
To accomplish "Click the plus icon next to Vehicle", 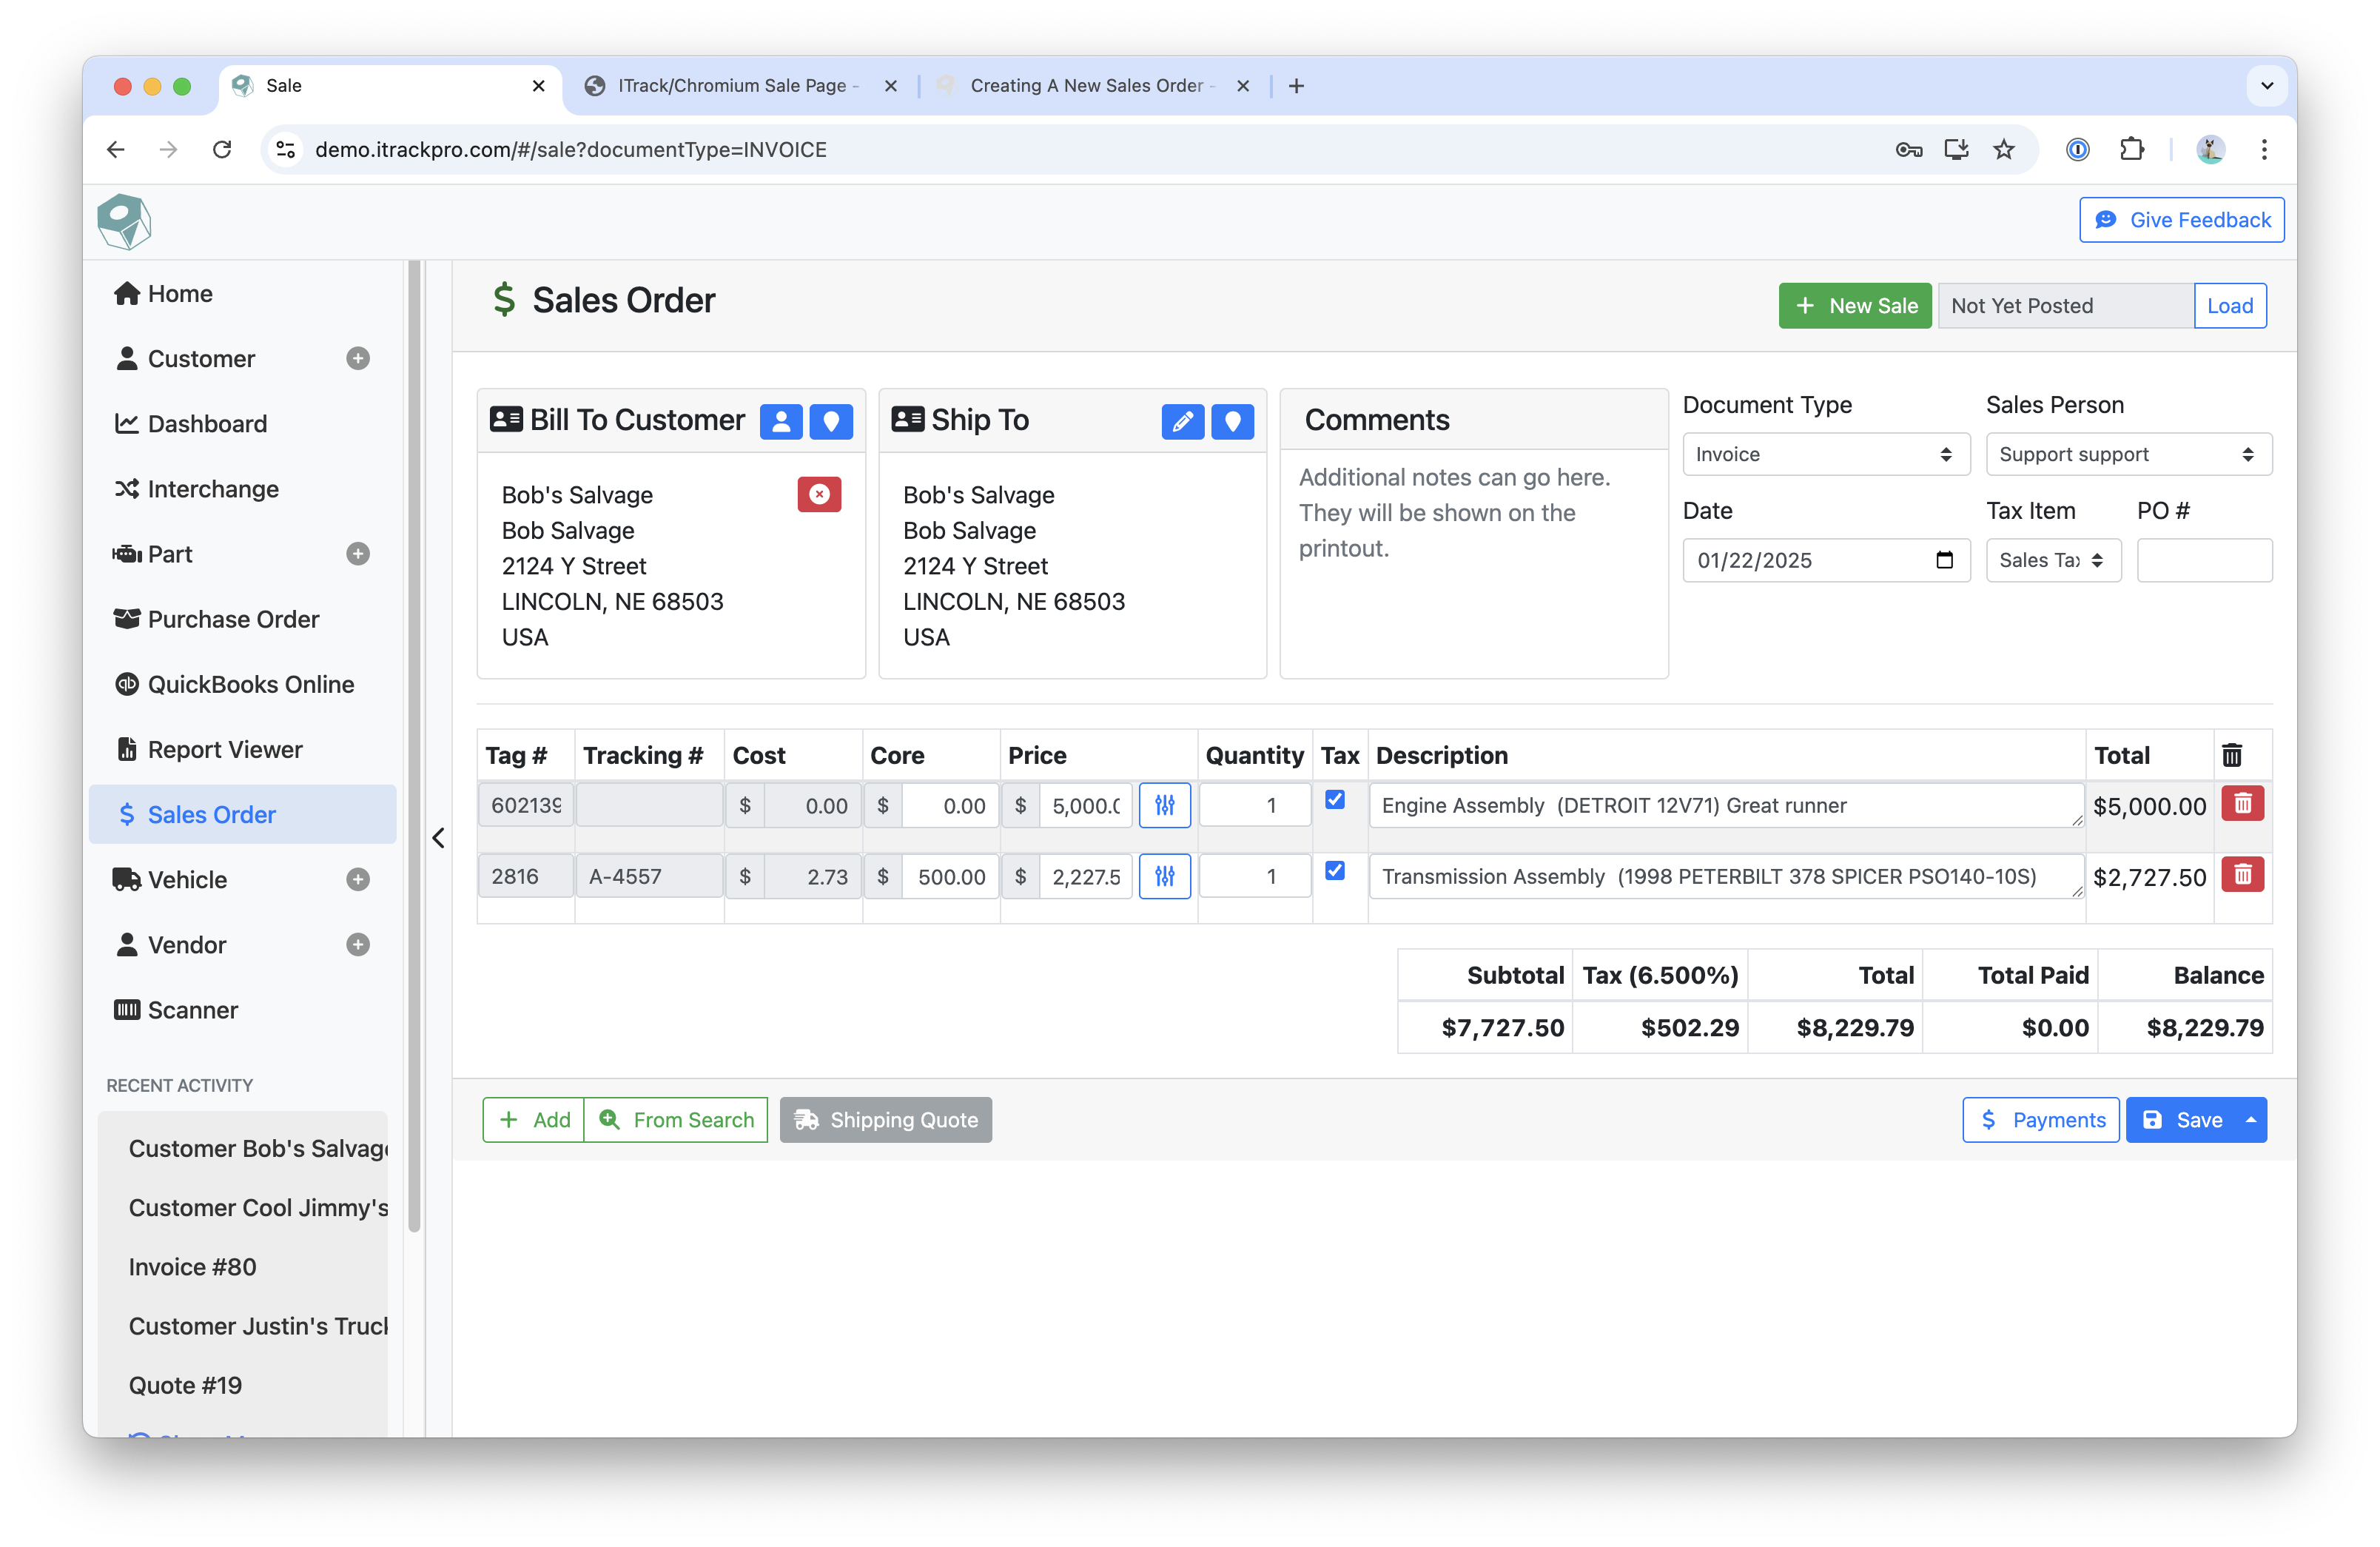I will 358,879.
